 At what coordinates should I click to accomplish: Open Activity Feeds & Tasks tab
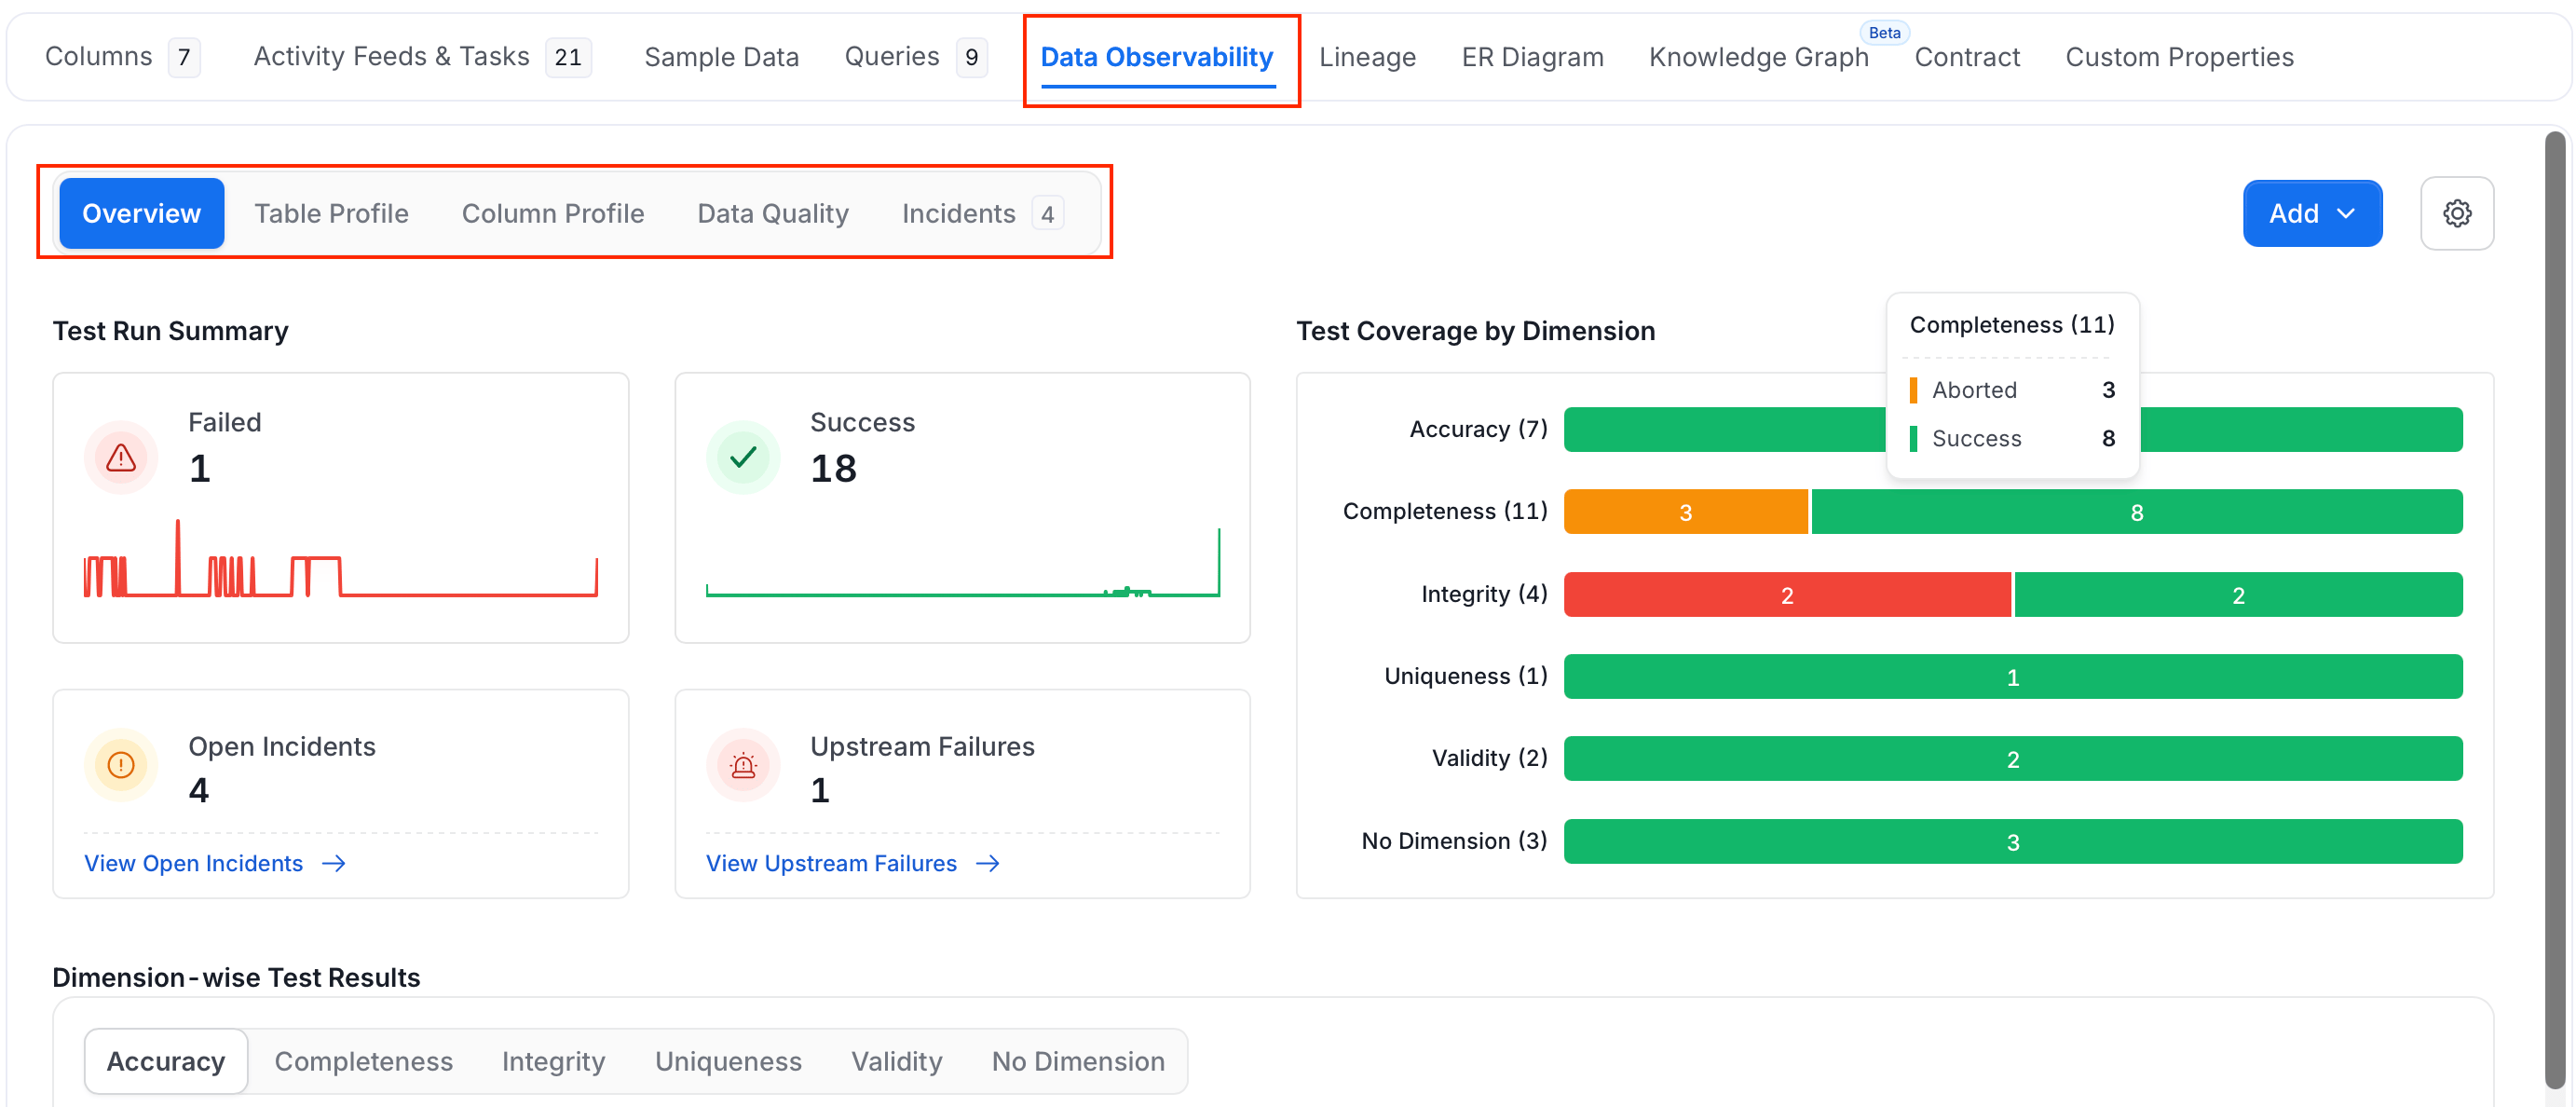422,57
